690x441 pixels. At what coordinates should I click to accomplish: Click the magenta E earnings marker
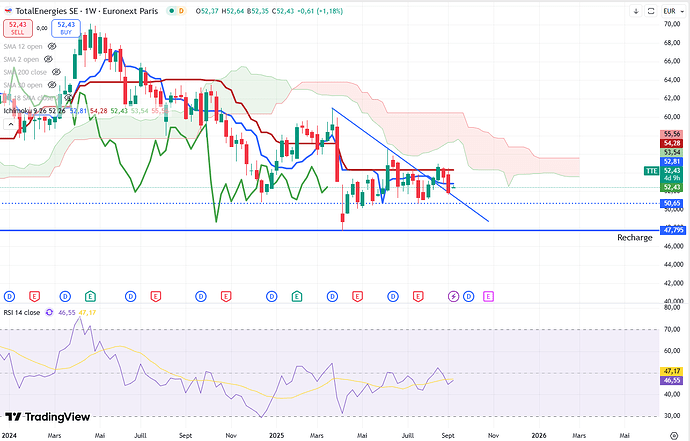click(488, 297)
